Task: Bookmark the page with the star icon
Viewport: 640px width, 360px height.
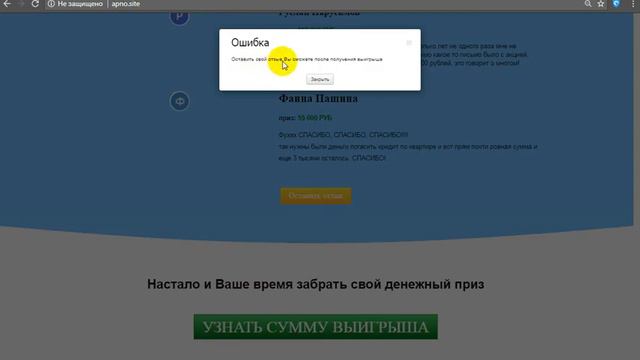Action: (601, 4)
